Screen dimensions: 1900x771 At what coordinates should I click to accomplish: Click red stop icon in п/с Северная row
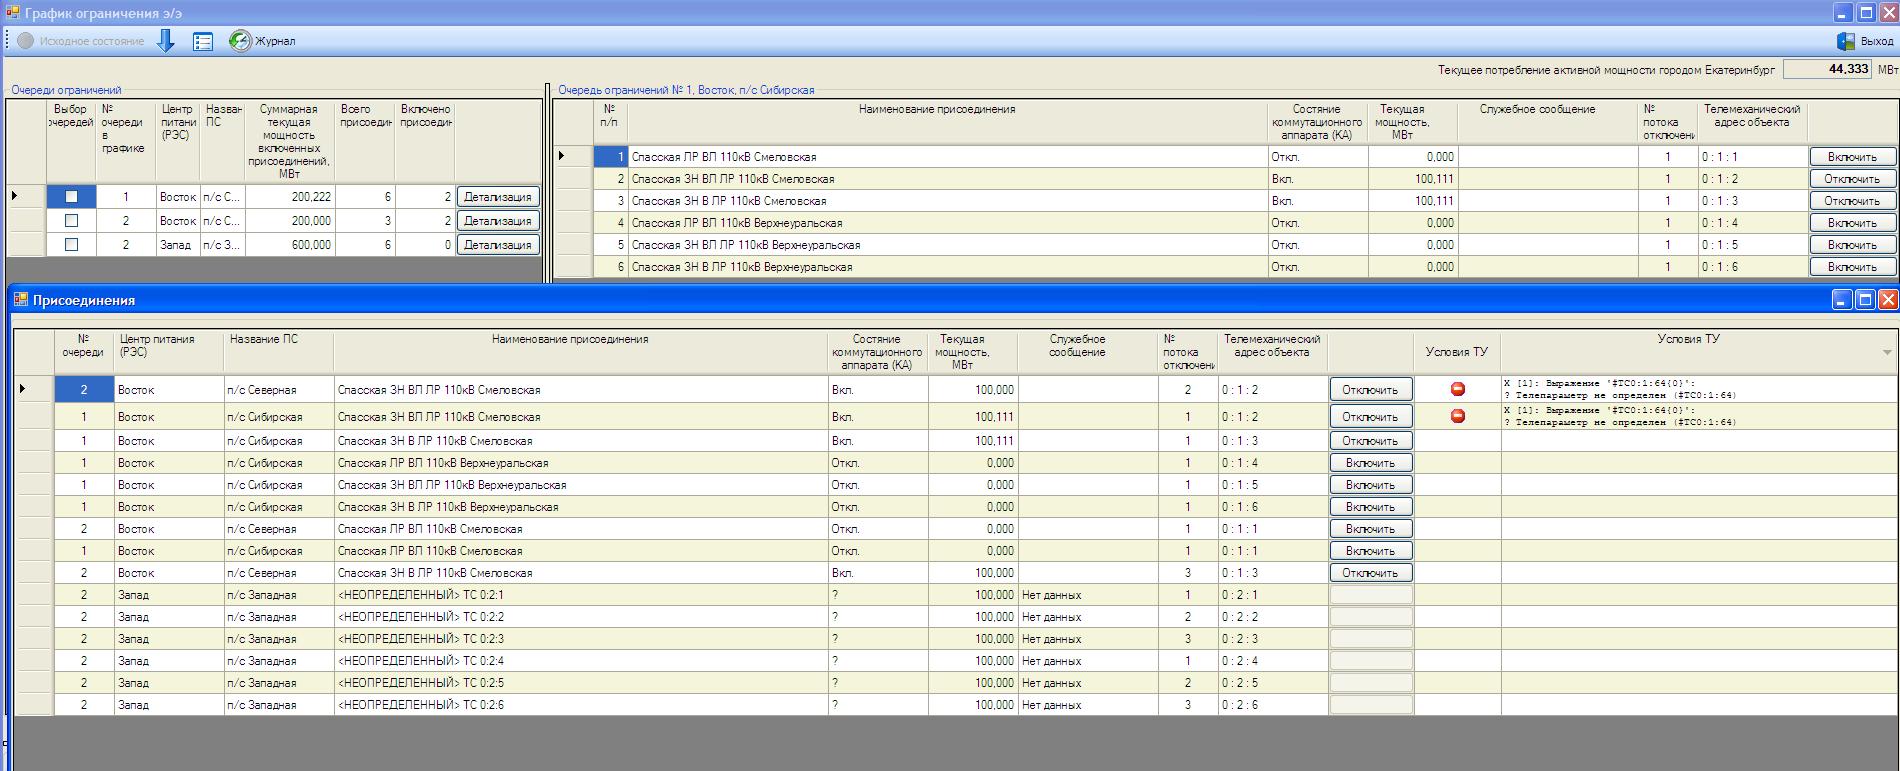click(x=1457, y=389)
